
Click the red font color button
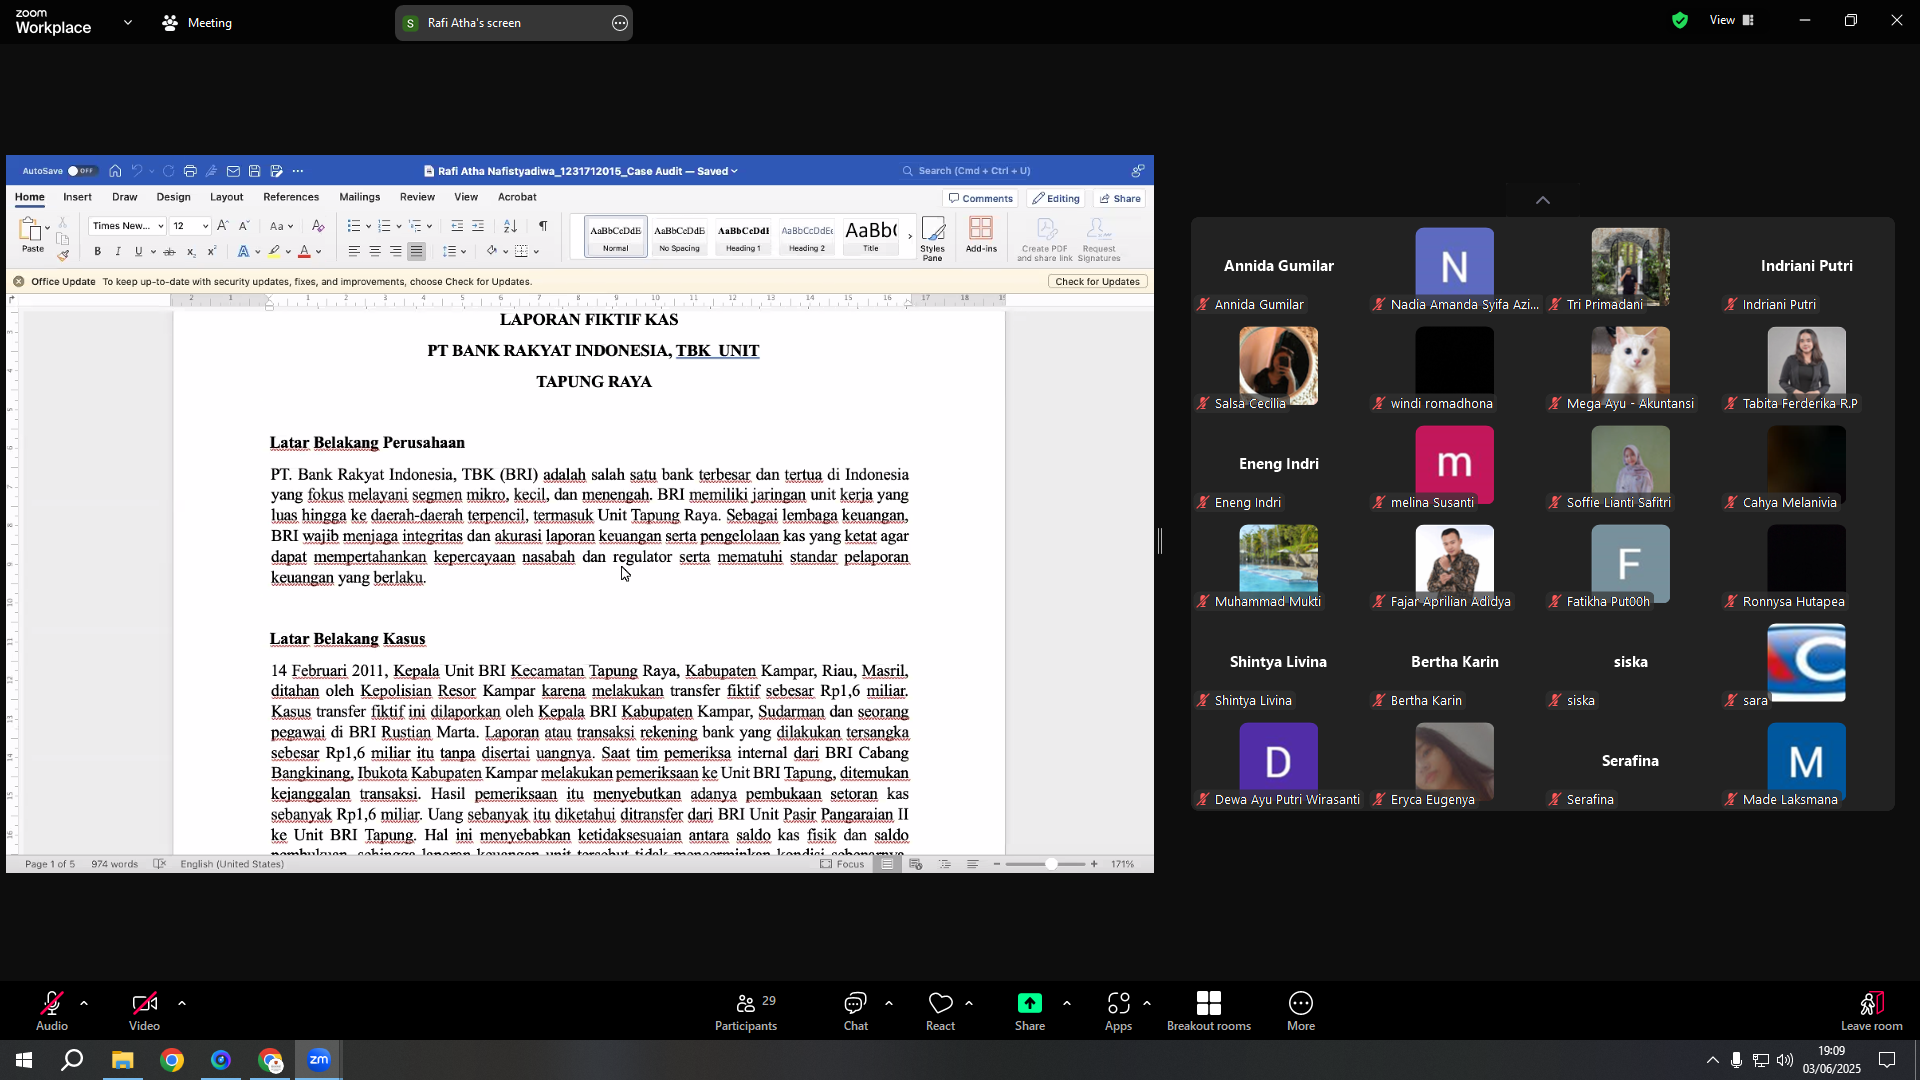[305, 252]
